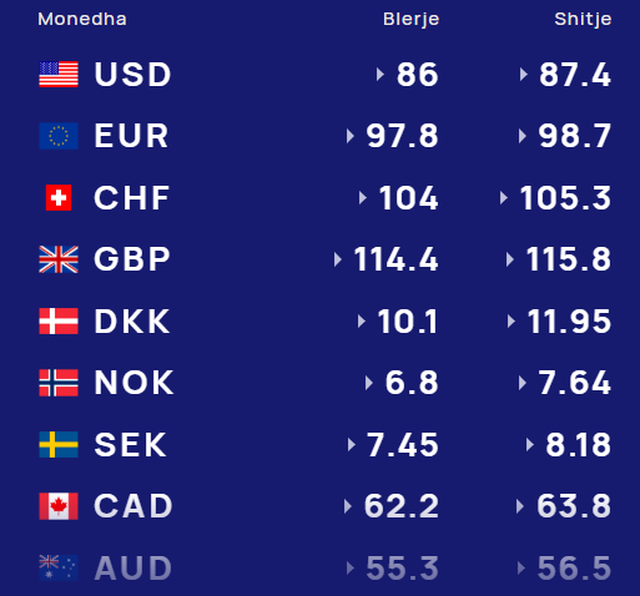Image resolution: width=640 pixels, height=596 pixels.
Task: Select the Canadian flag icon
Action: click(x=58, y=506)
